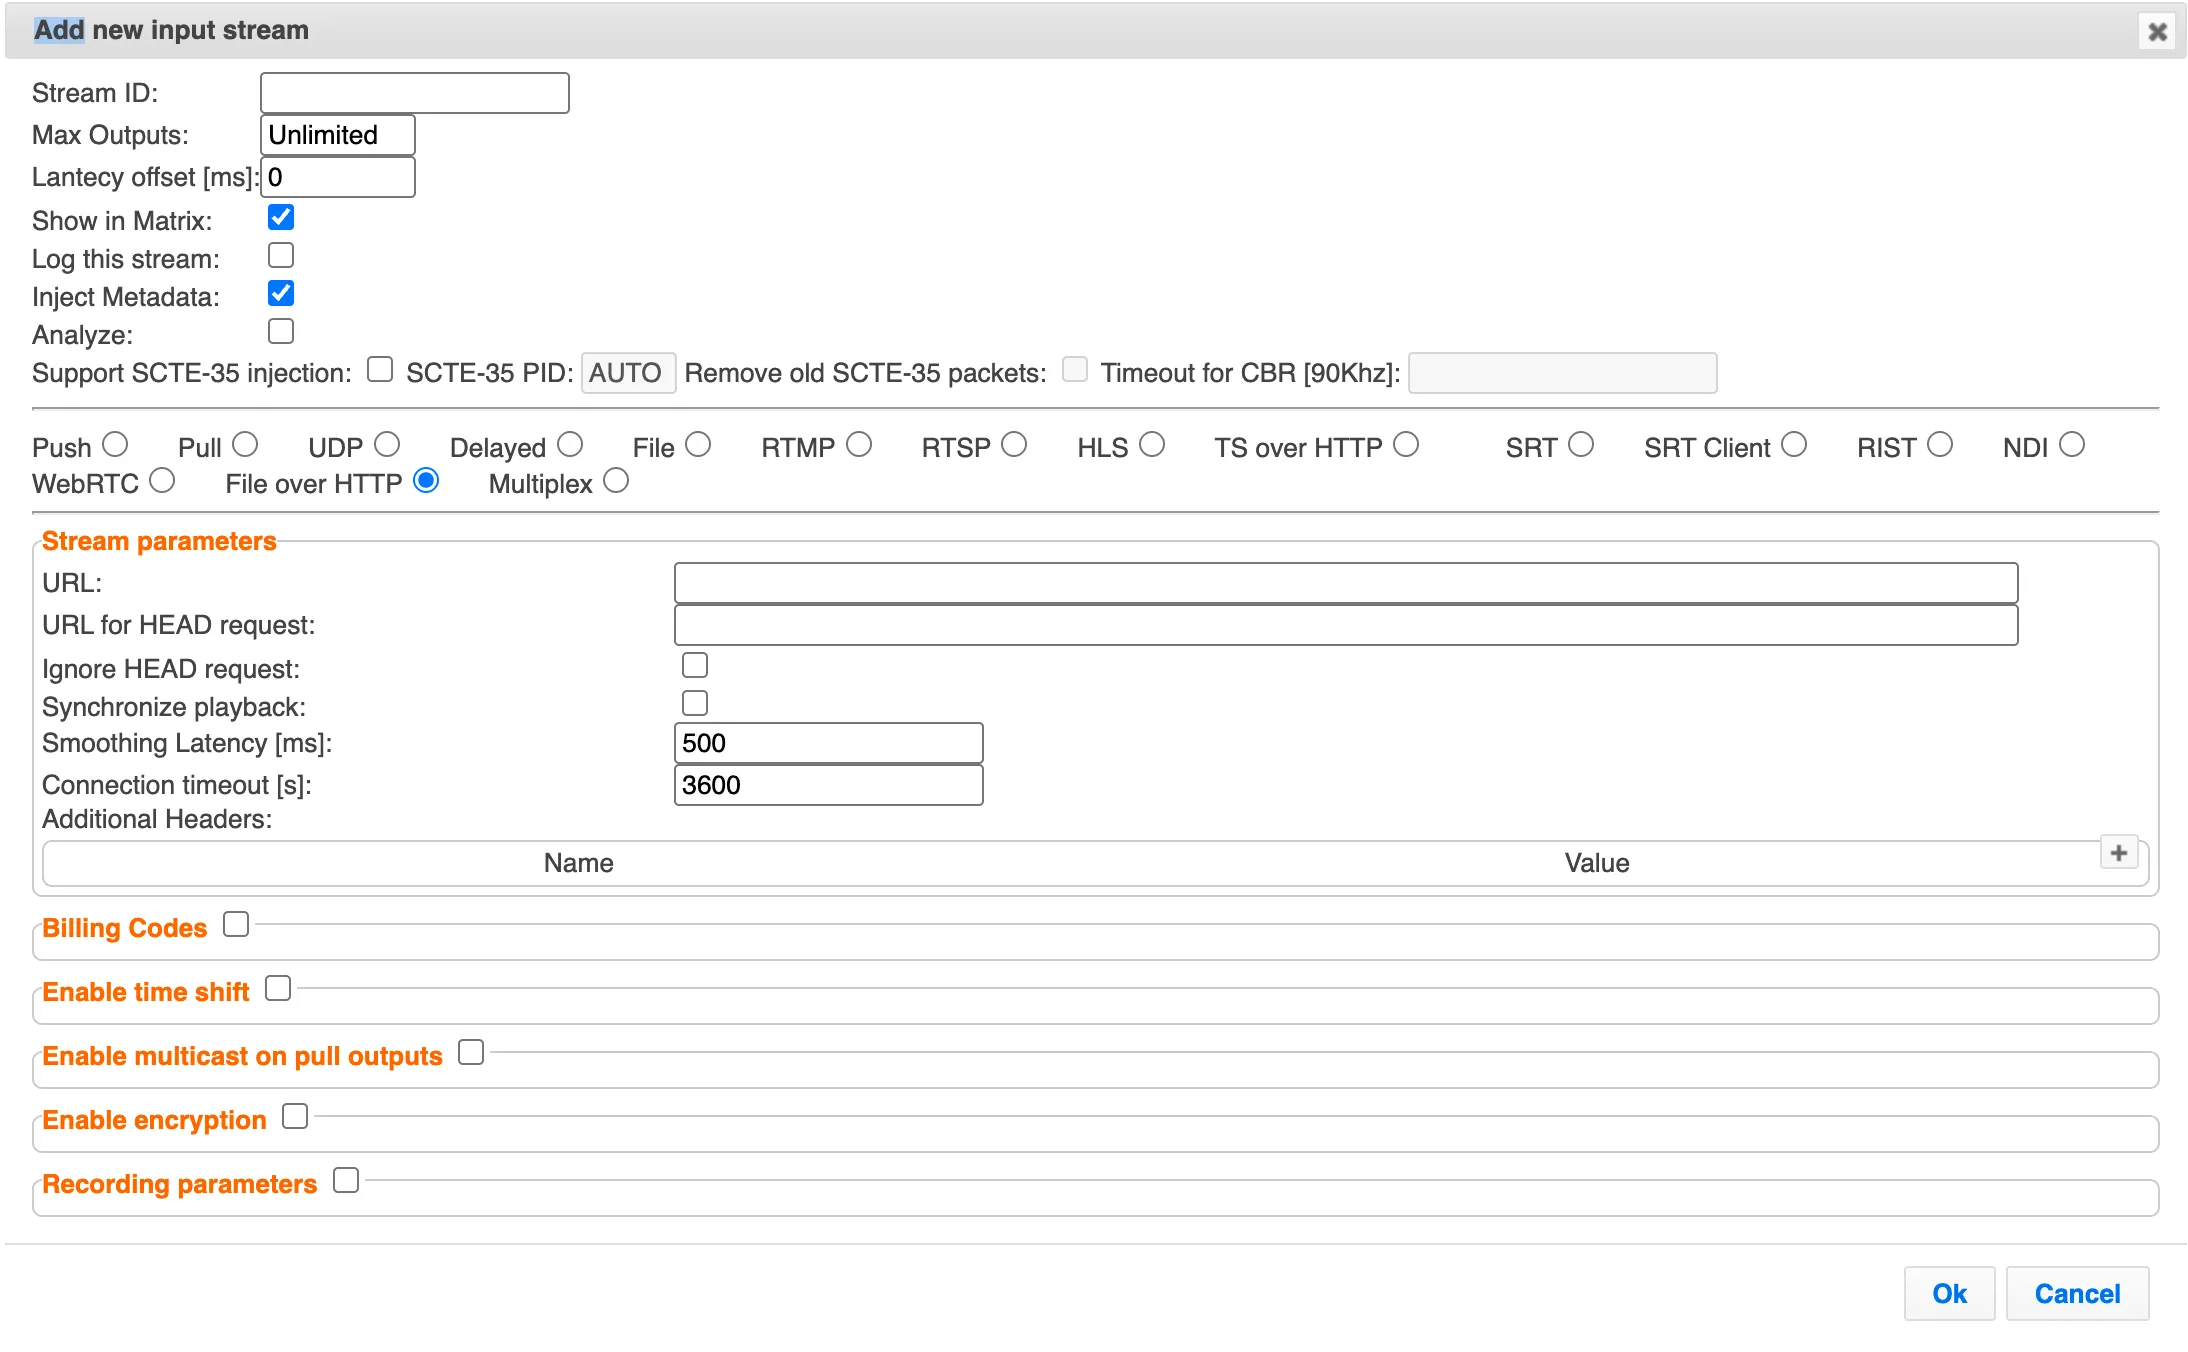Select SRT Client input type
Image resolution: width=2188 pixels, height=1352 pixels.
click(x=1794, y=444)
